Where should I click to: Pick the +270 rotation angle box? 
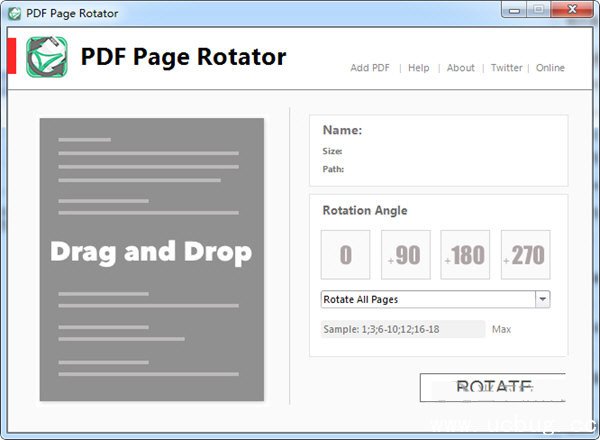tap(525, 255)
